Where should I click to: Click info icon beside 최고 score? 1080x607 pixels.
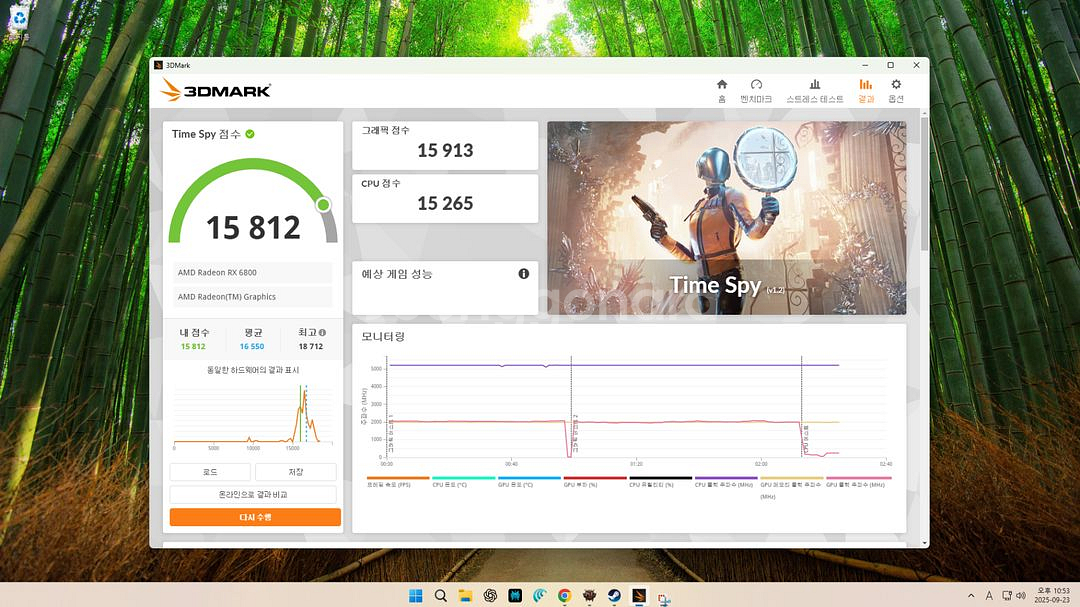(x=322, y=333)
